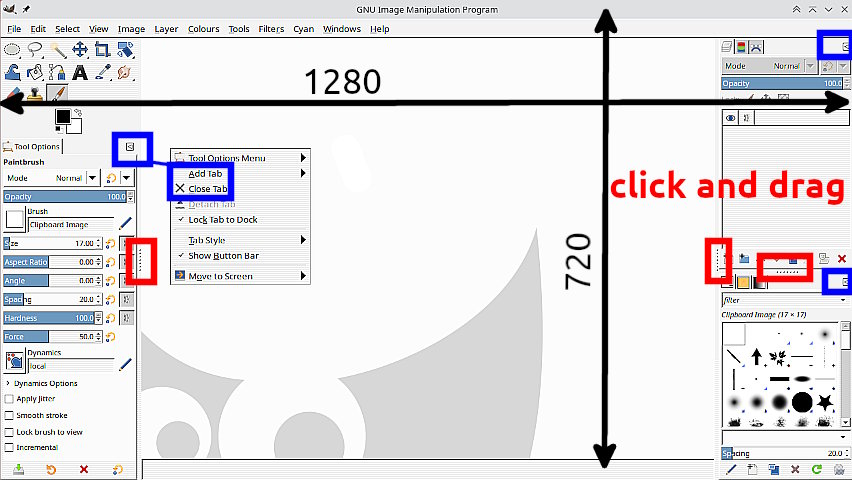Select the Free Select lasso tool
Image resolution: width=852 pixels, height=480 pixels.
coord(35,50)
